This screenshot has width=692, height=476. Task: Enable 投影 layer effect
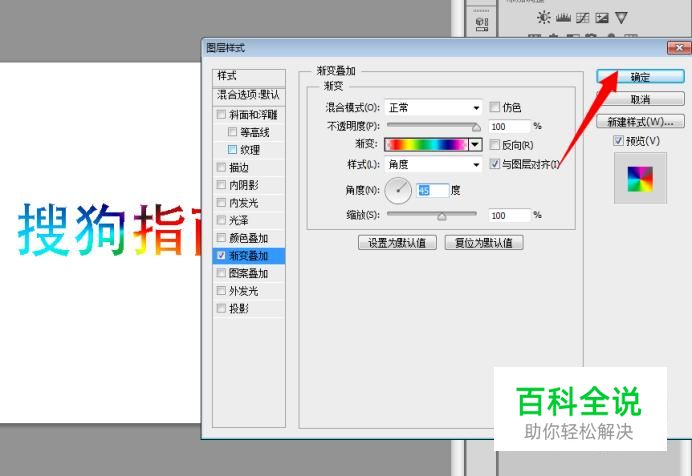(221, 308)
